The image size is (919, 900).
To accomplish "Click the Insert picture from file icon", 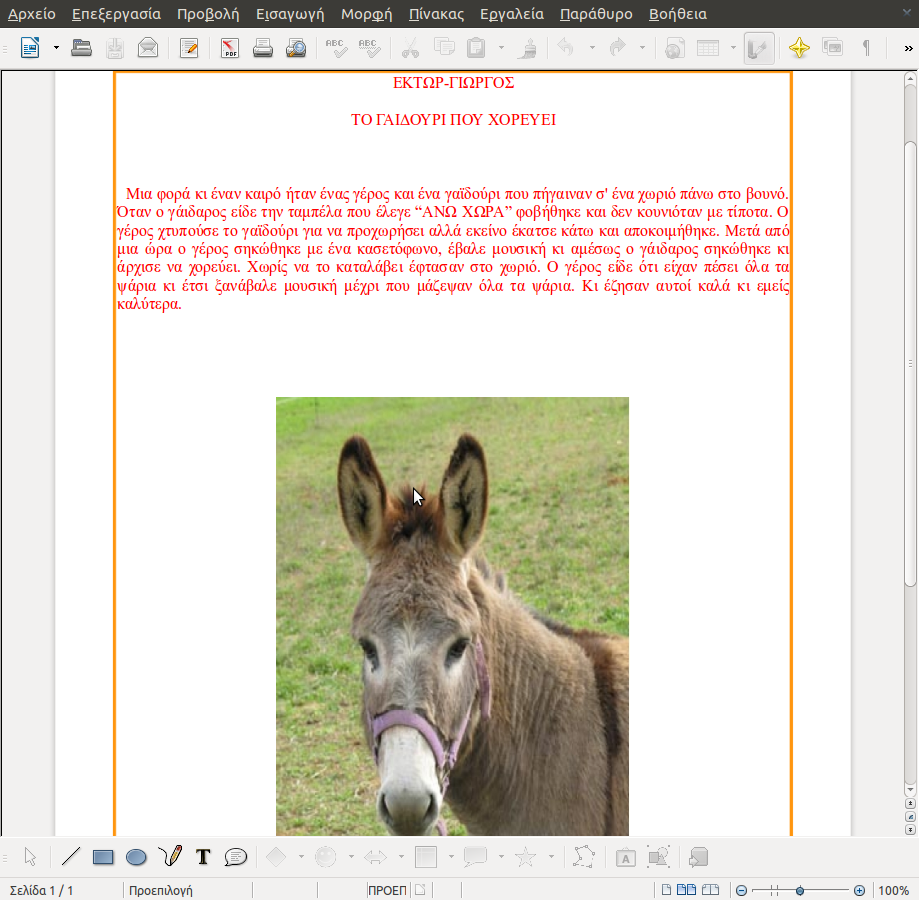I will point(659,857).
